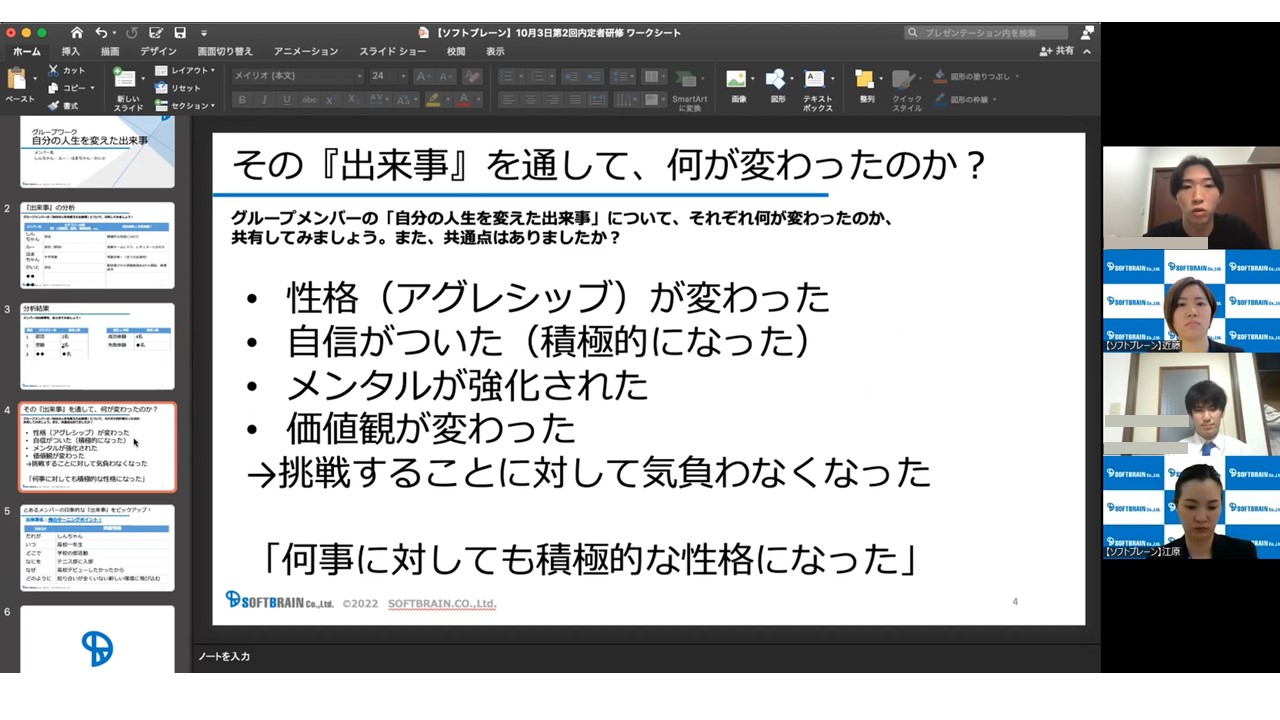Click the 共有 share button
1280x720 pixels.
pos(1058,51)
